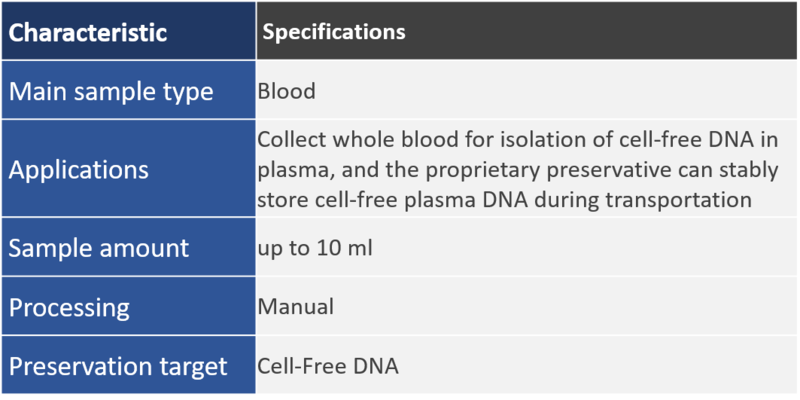The image size is (800, 400).
Task: Click the Specifications column header
Action: (x=333, y=32)
